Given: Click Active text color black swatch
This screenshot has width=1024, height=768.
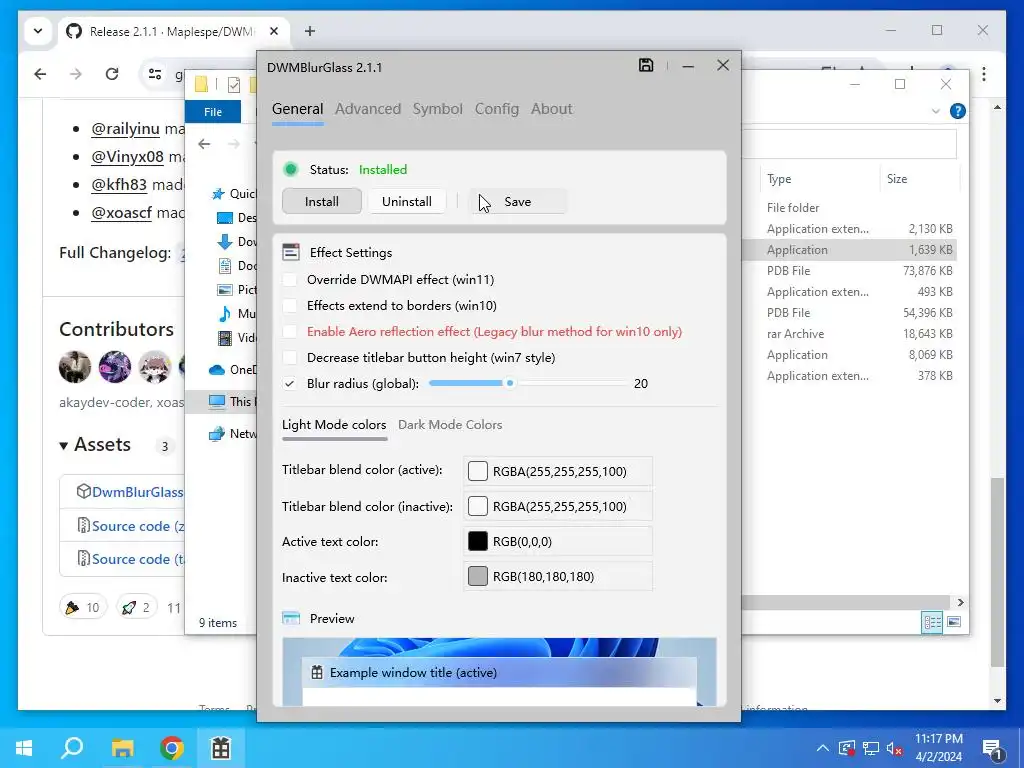Looking at the screenshot, I should point(477,541).
